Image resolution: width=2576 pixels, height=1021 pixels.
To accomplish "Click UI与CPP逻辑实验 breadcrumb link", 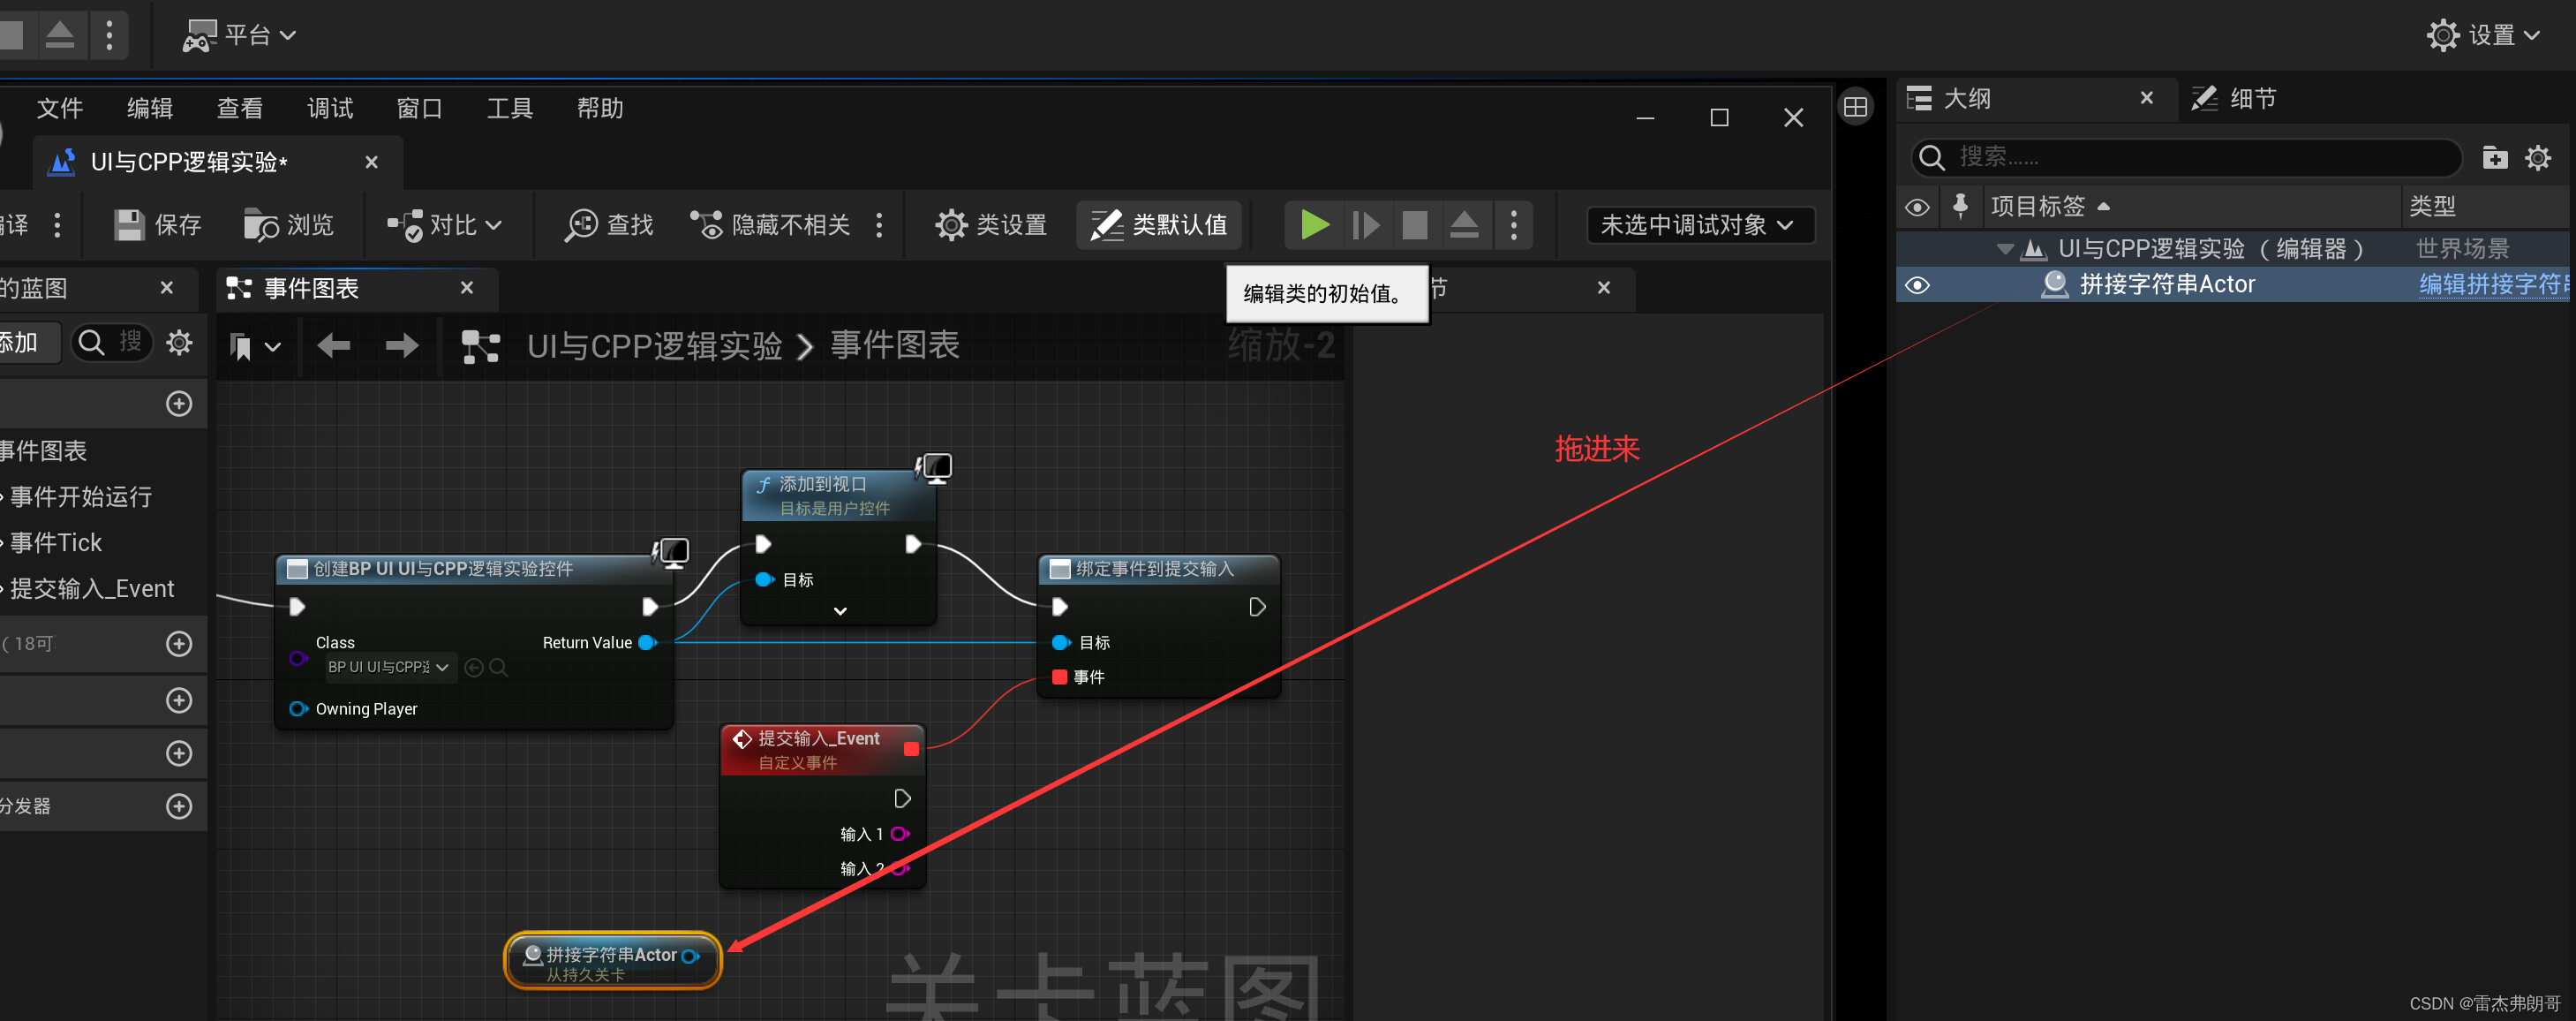I will click(654, 346).
